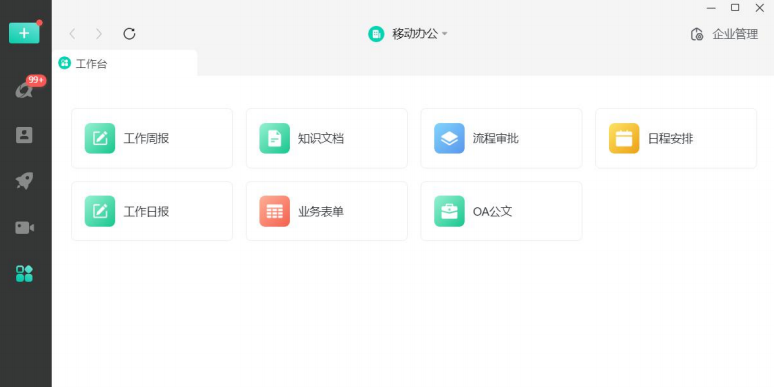Open the rocket icon in sidebar

point(24,181)
